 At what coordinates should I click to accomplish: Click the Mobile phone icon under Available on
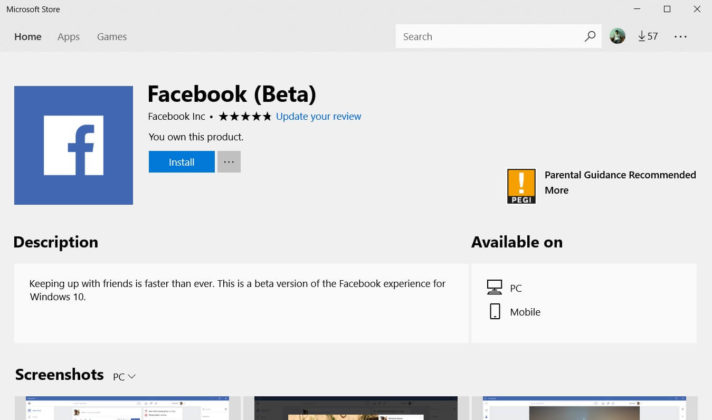tap(495, 311)
